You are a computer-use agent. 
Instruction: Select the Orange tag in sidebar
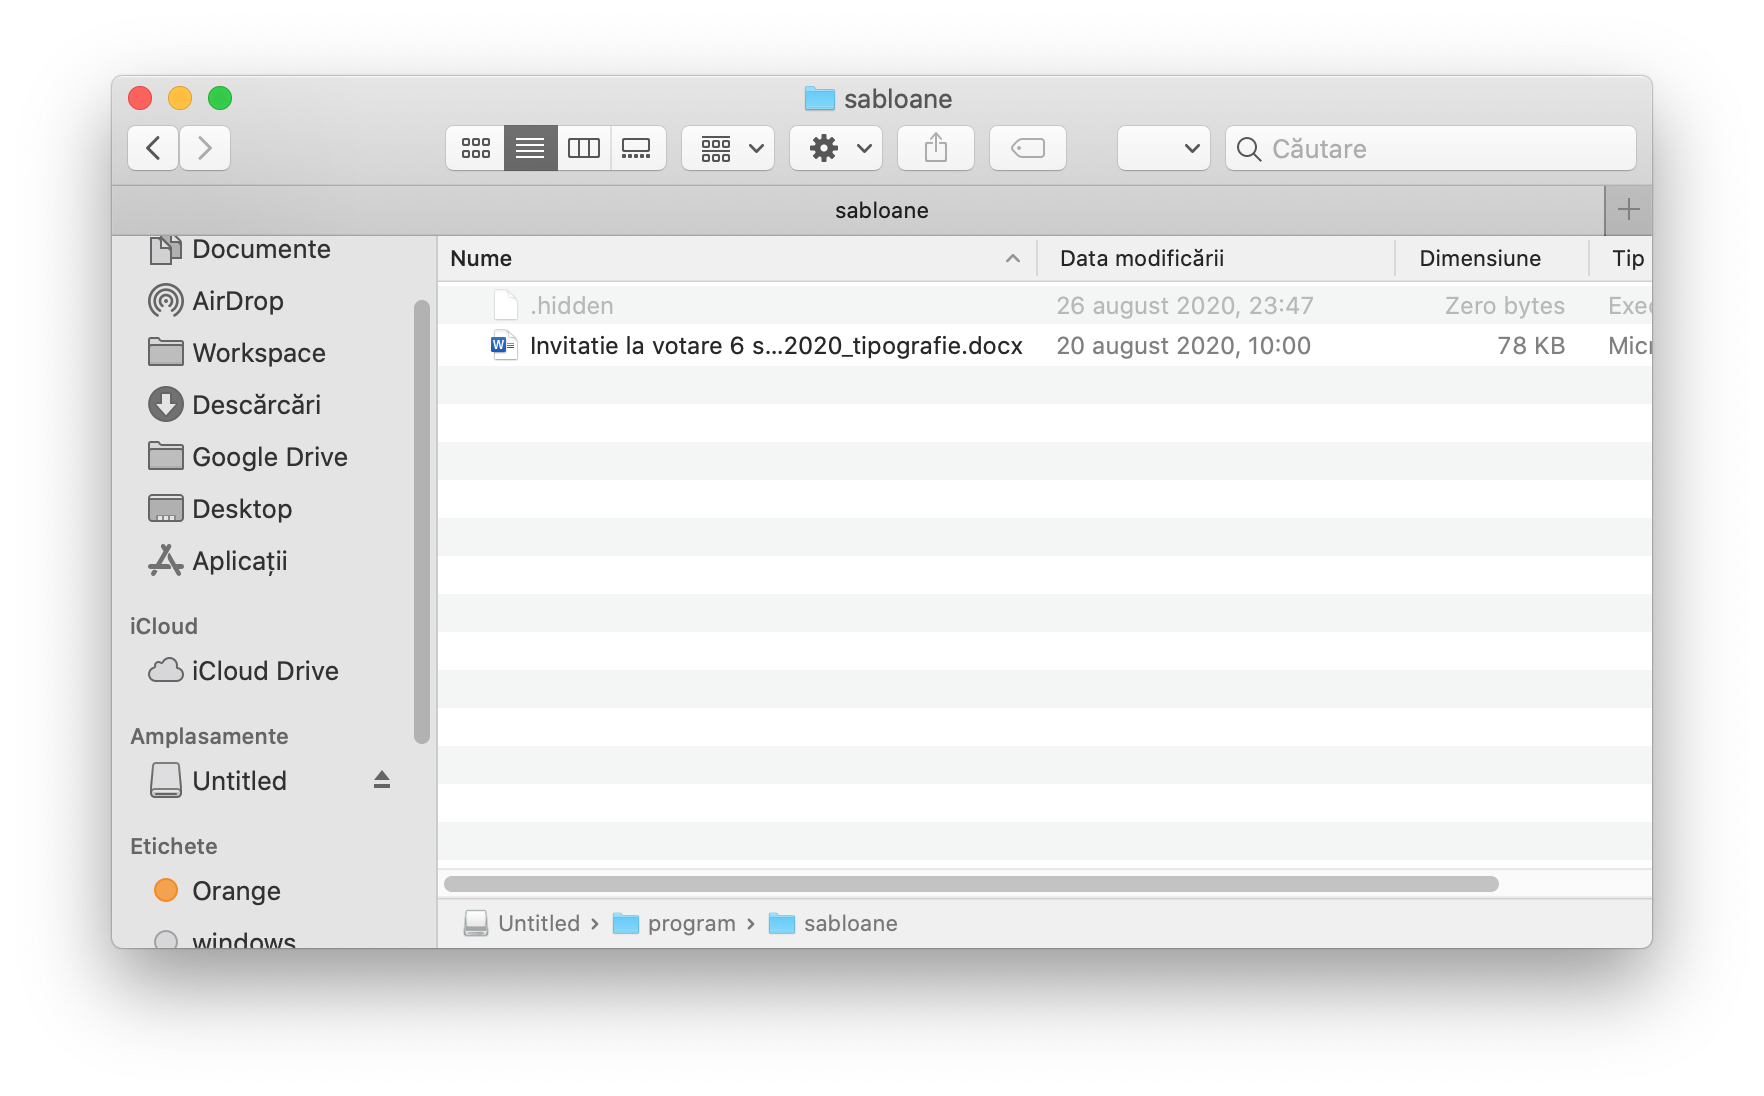point(218,891)
